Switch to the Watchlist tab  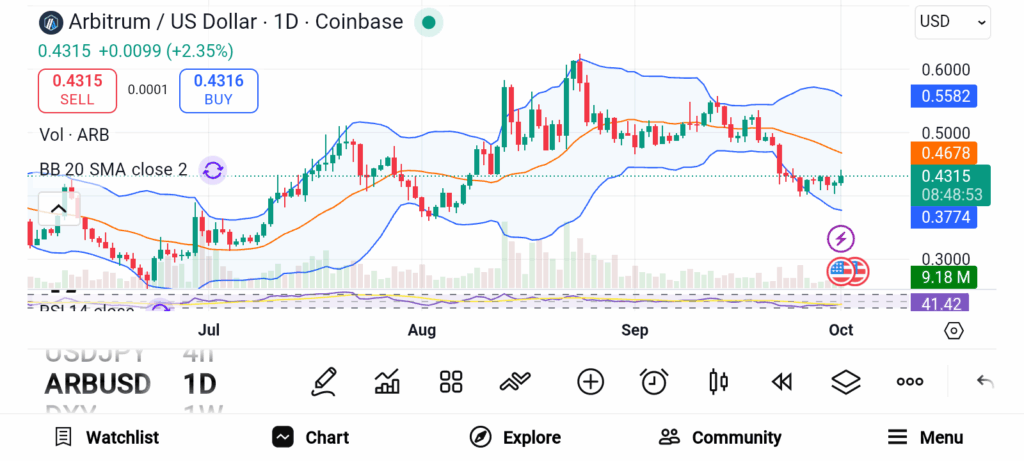click(107, 437)
